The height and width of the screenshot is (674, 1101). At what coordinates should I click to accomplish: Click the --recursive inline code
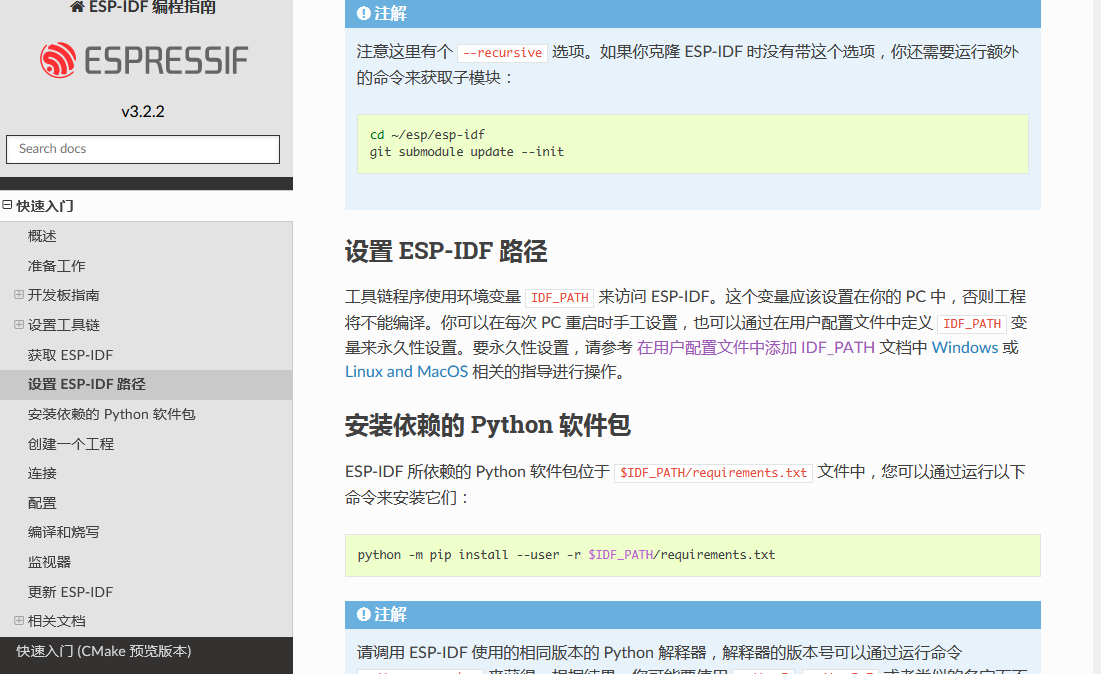(502, 53)
